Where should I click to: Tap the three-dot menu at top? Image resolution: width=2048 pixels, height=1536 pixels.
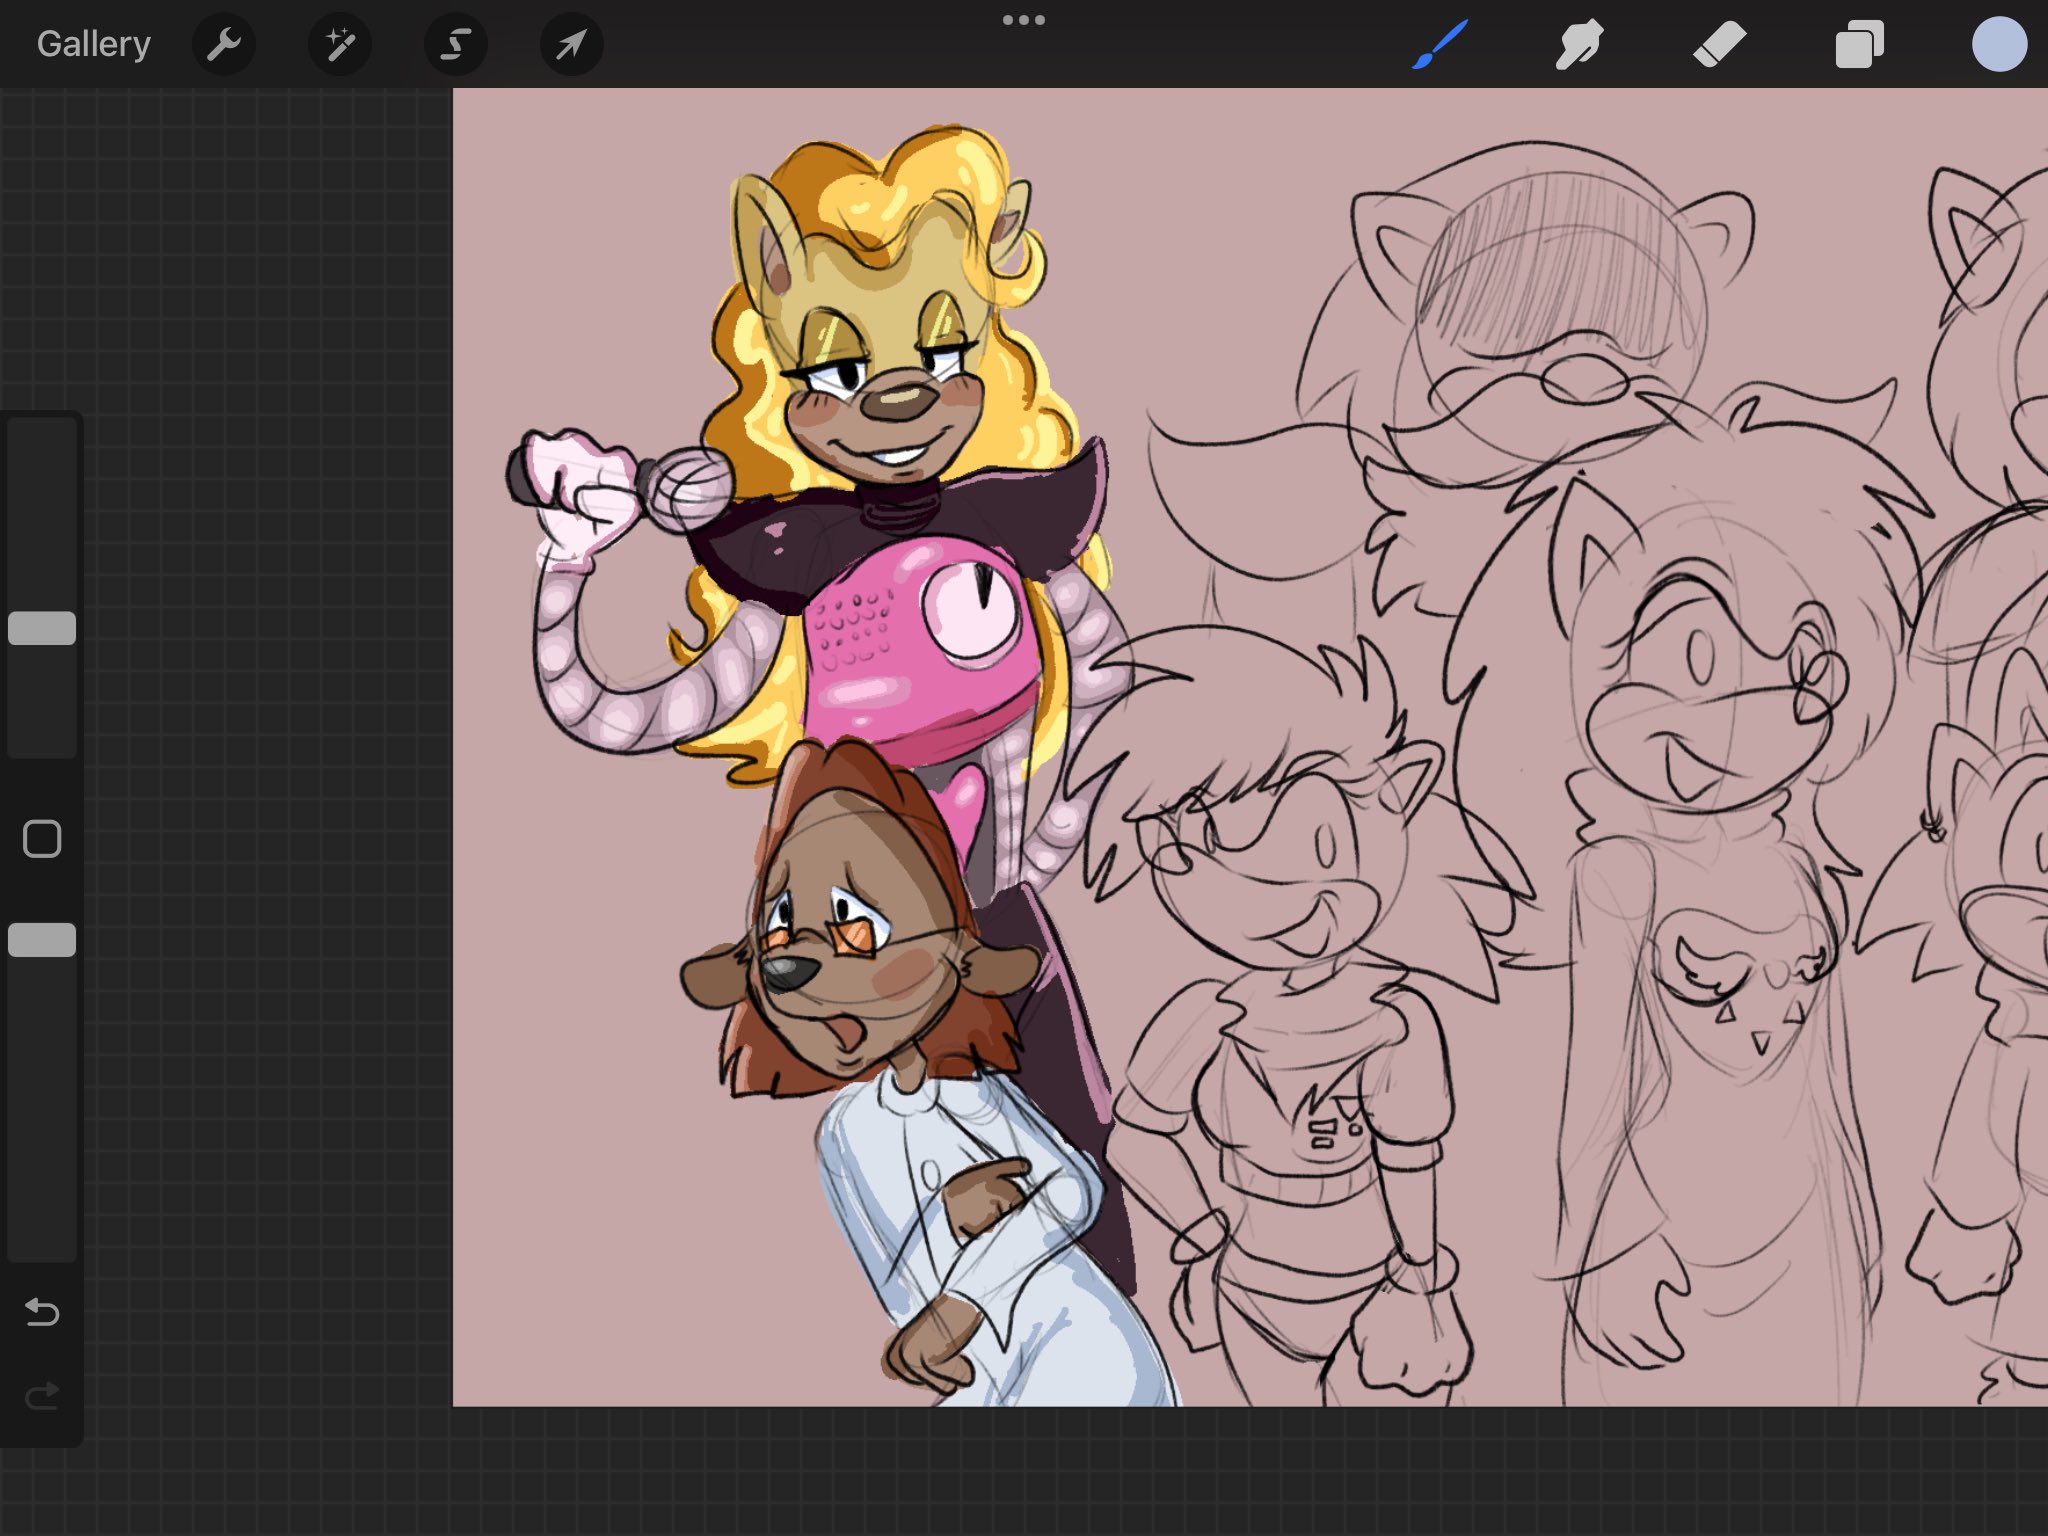(1023, 20)
